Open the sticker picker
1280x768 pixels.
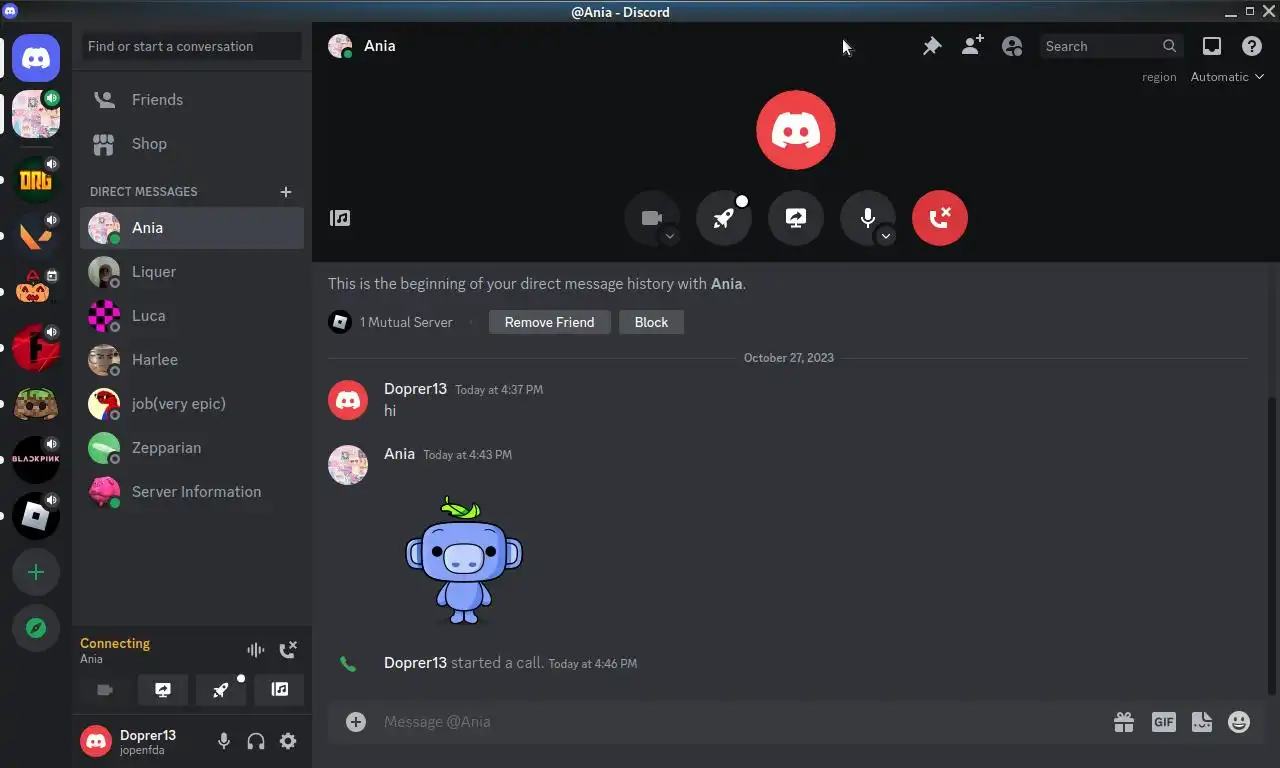pos(1202,722)
